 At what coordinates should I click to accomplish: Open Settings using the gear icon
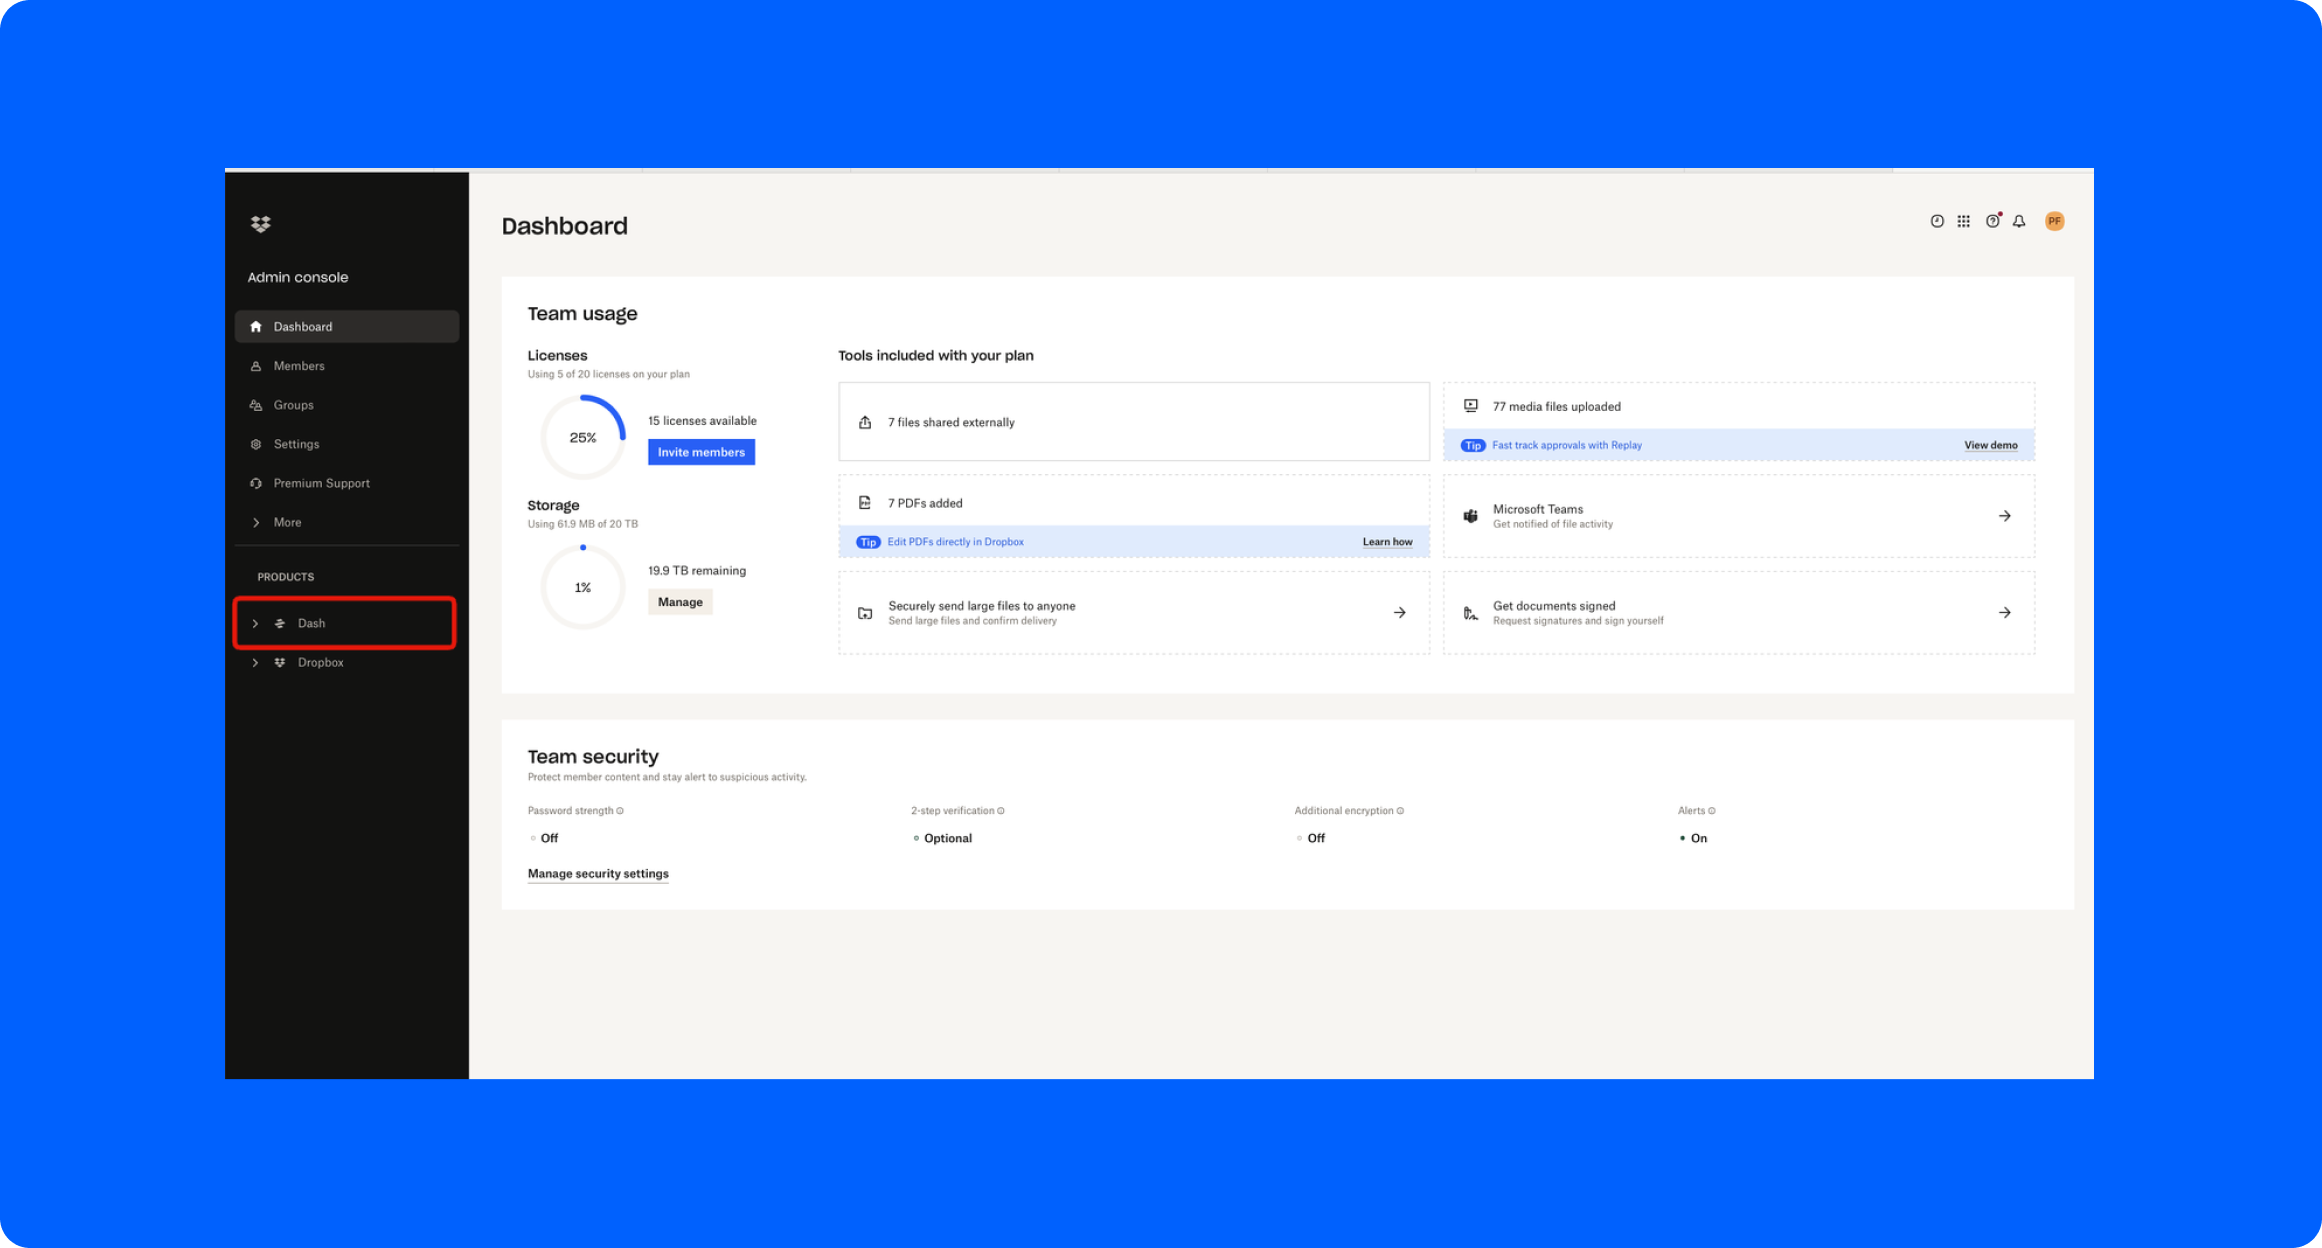257,443
